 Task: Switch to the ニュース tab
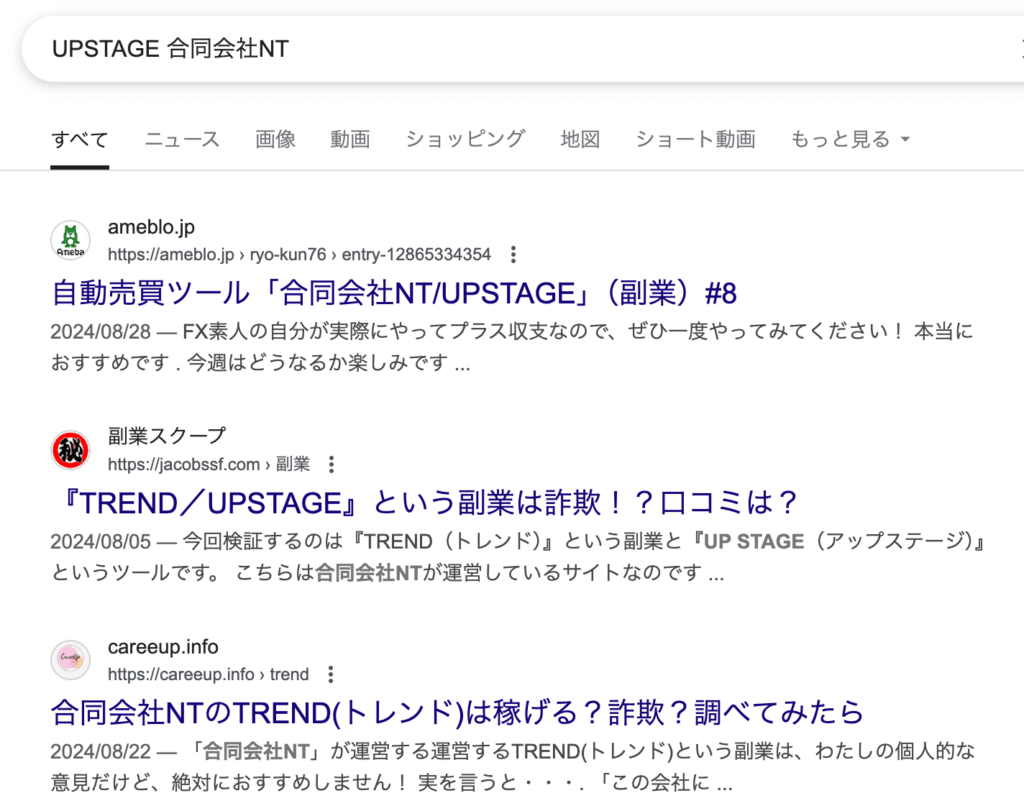tap(182, 139)
